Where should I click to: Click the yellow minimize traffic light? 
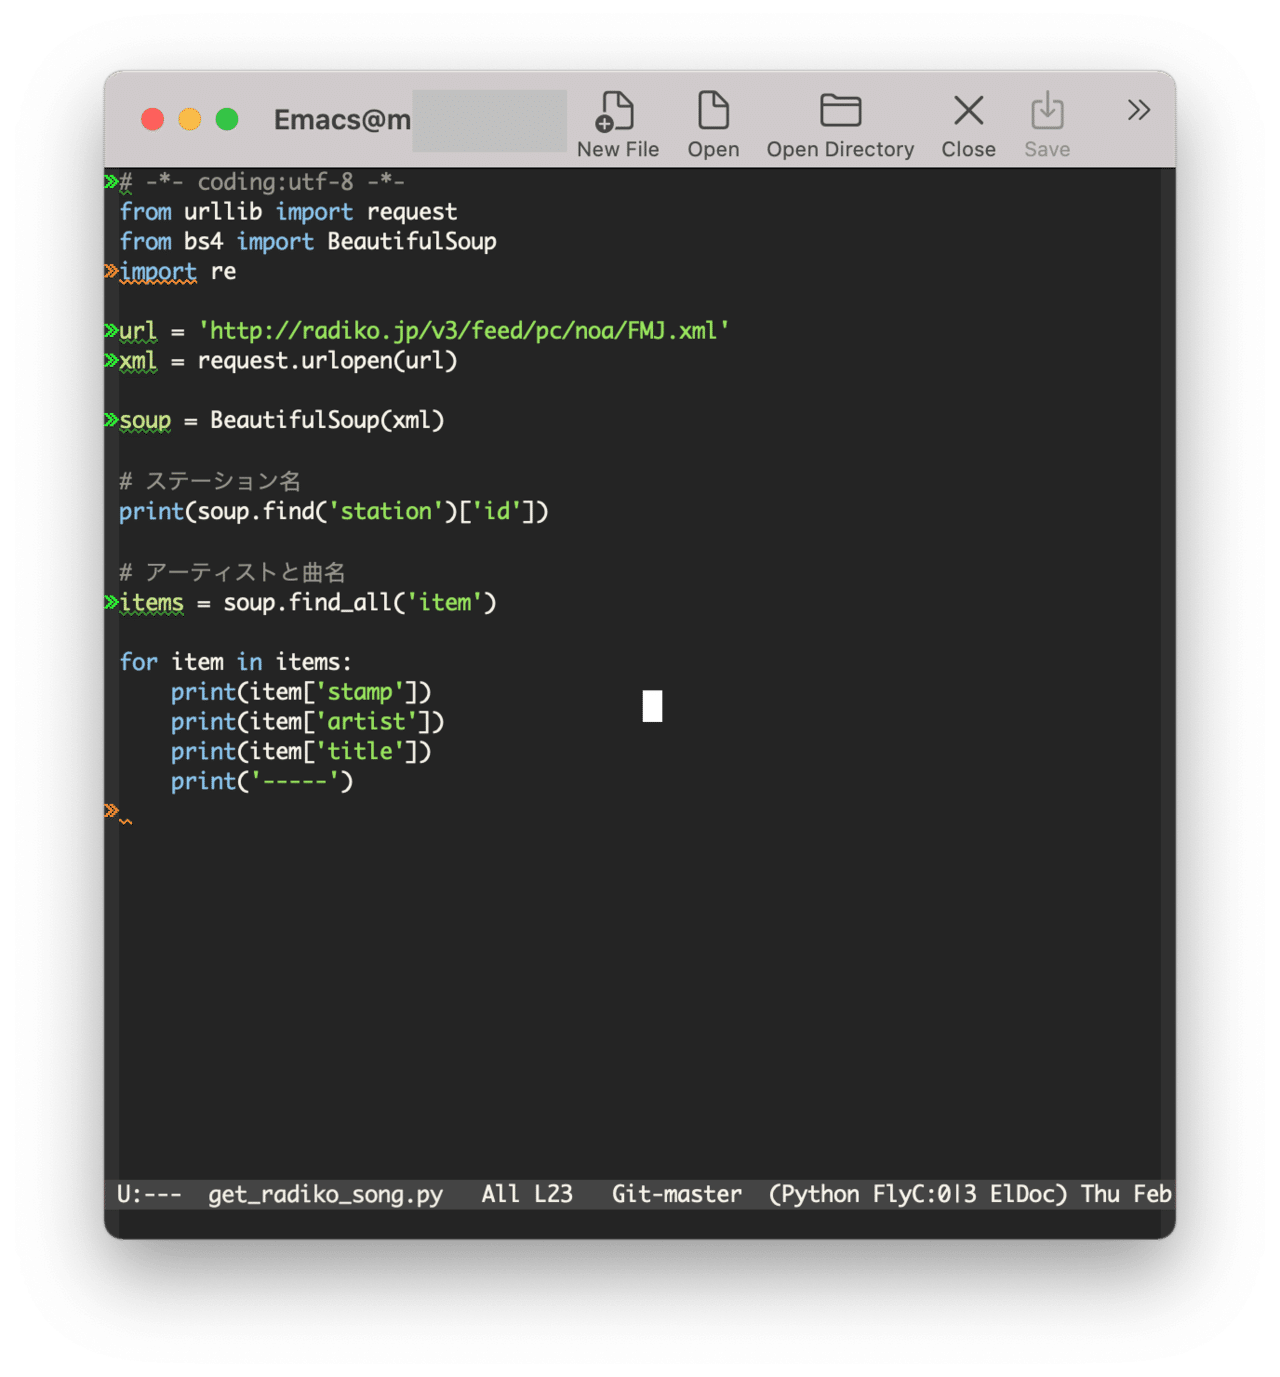click(x=189, y=119)
